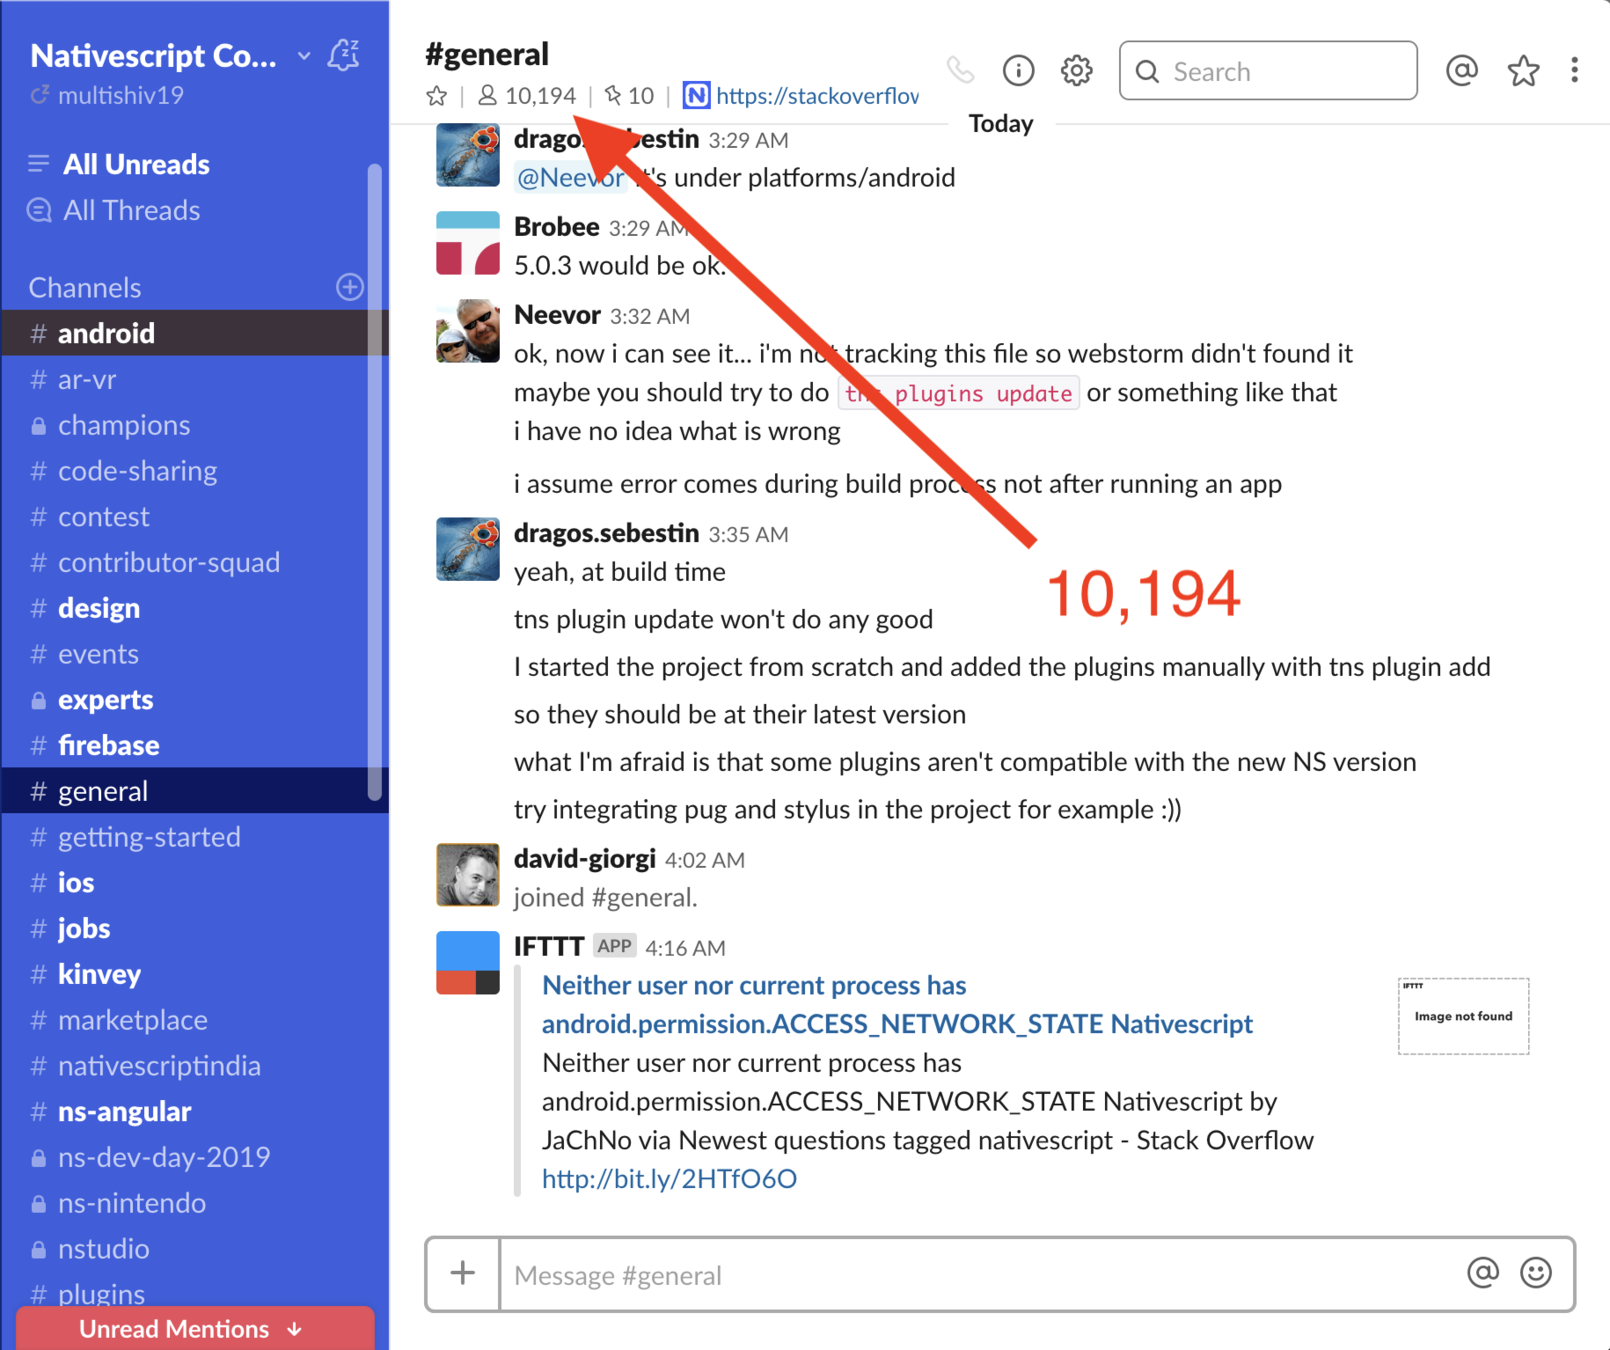Open 'Neither user nor current process' title link

coord(897,1004)
